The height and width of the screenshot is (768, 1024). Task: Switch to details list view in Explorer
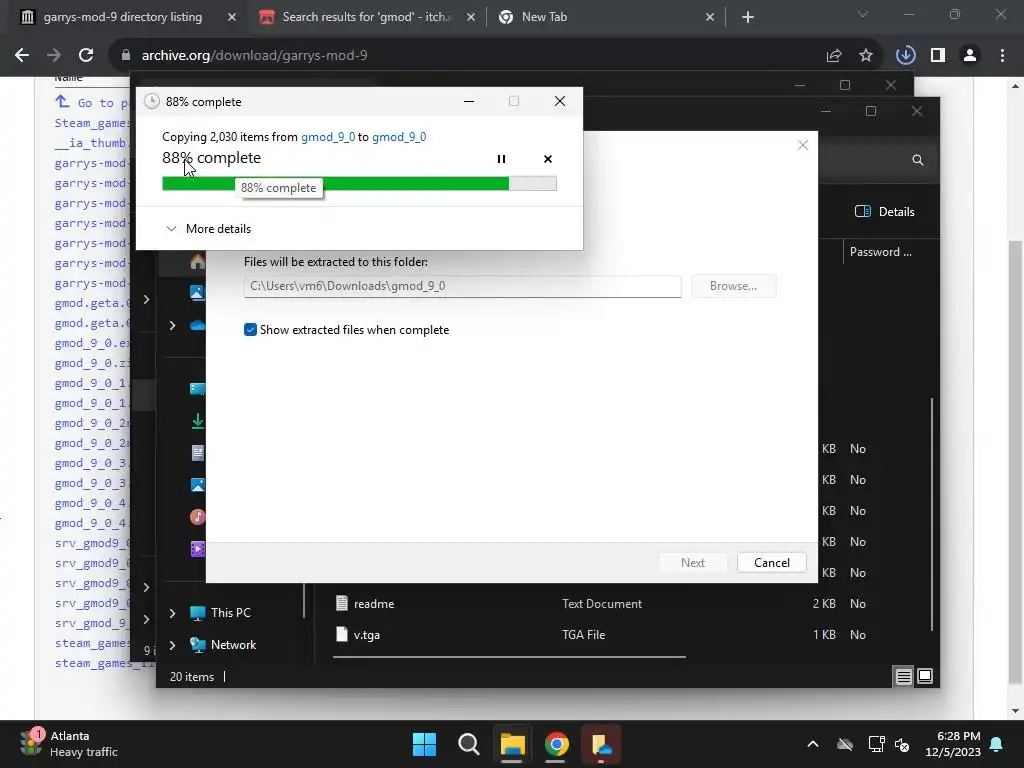coord(903,677)
